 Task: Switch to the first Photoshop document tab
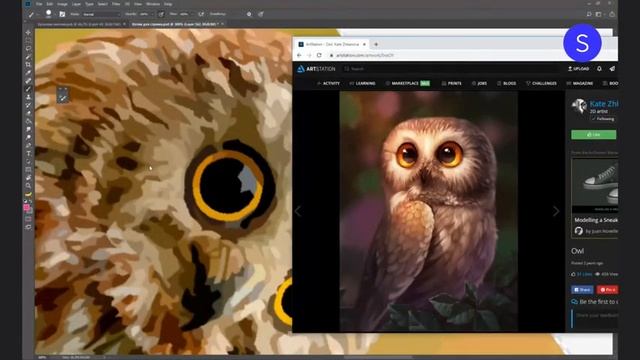pos(80,24)
